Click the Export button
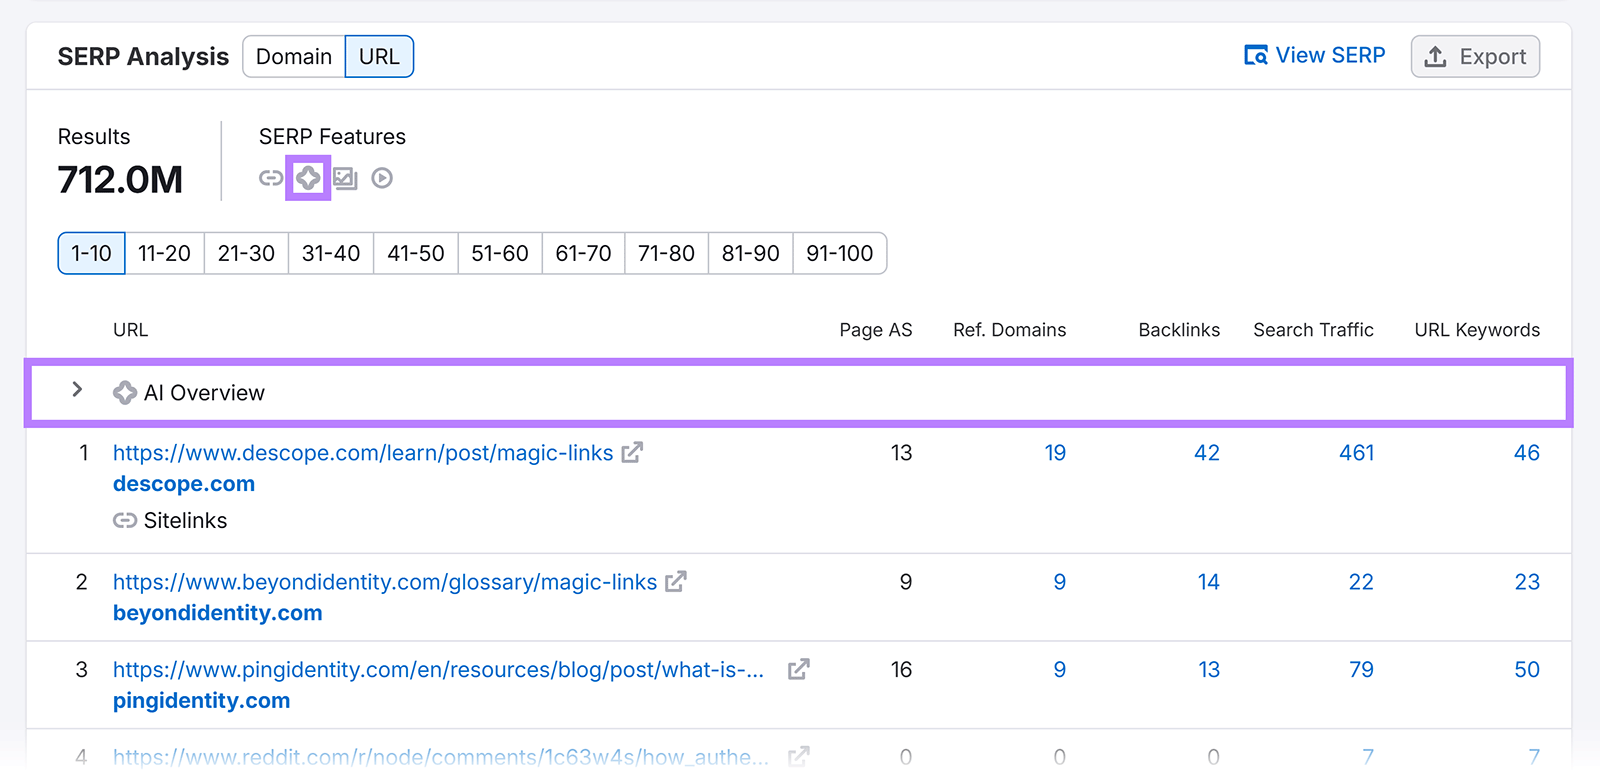This screenshot has width=1600, height=775. tap(1475, 57)
